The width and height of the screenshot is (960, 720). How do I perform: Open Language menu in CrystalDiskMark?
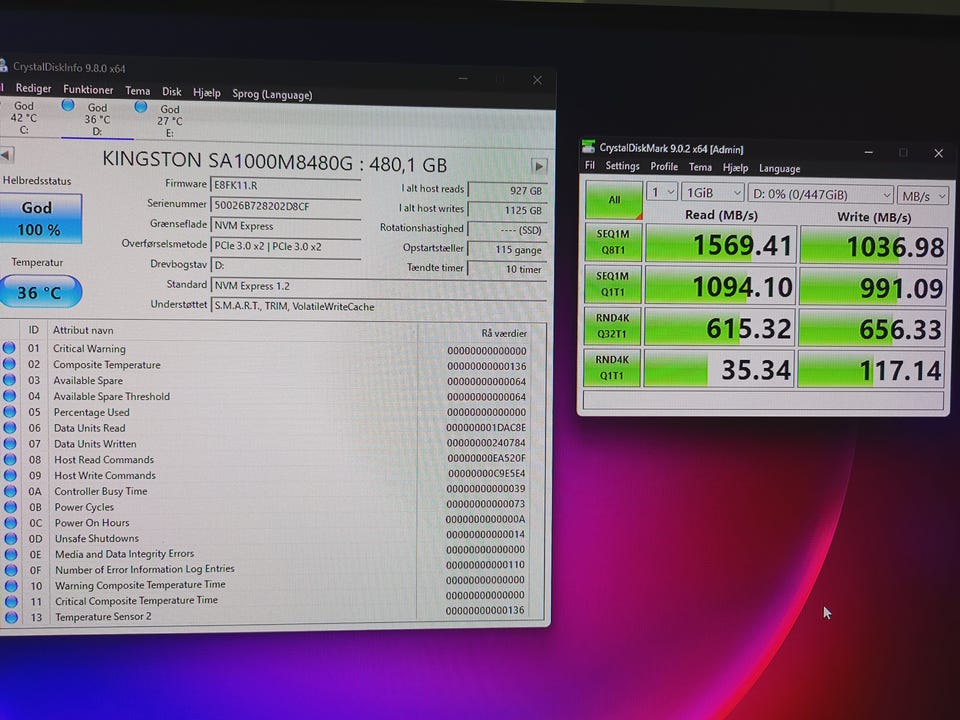[779, 168]
